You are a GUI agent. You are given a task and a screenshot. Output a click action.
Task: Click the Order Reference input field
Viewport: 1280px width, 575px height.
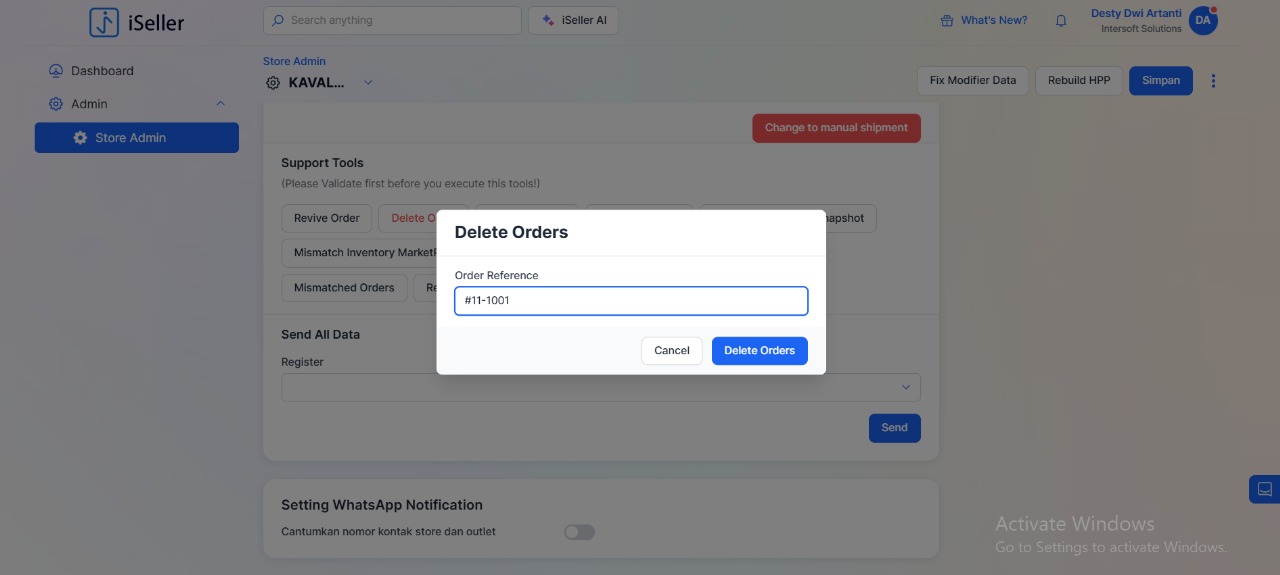630,300
